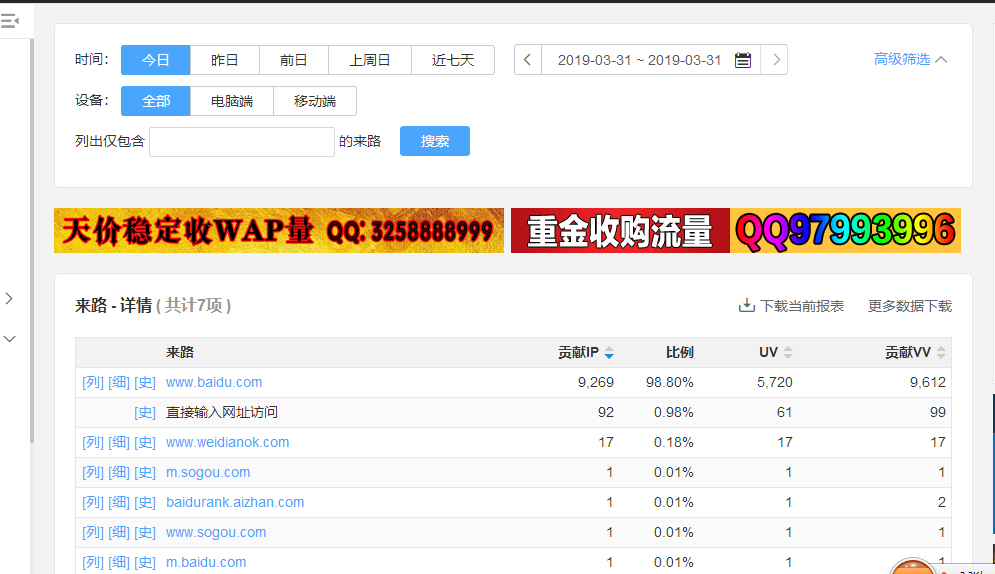Select 上周日 time filter

pyautogui.click(x=370, y=60)
